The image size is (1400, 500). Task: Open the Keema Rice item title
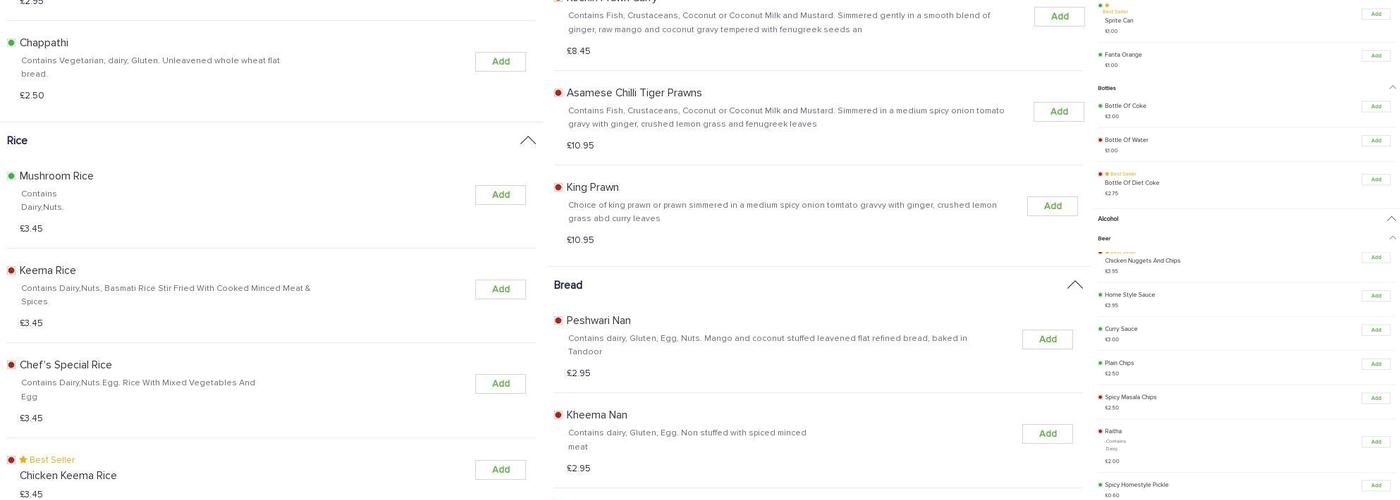(x=47, y=271)
